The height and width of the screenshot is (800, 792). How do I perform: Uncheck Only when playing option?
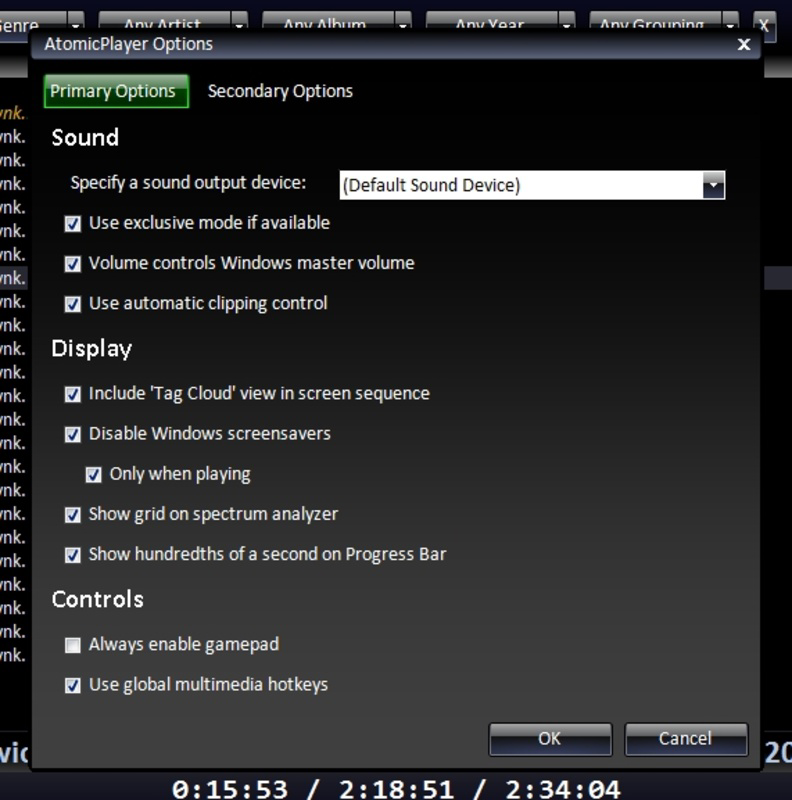[x=93, y=474]
